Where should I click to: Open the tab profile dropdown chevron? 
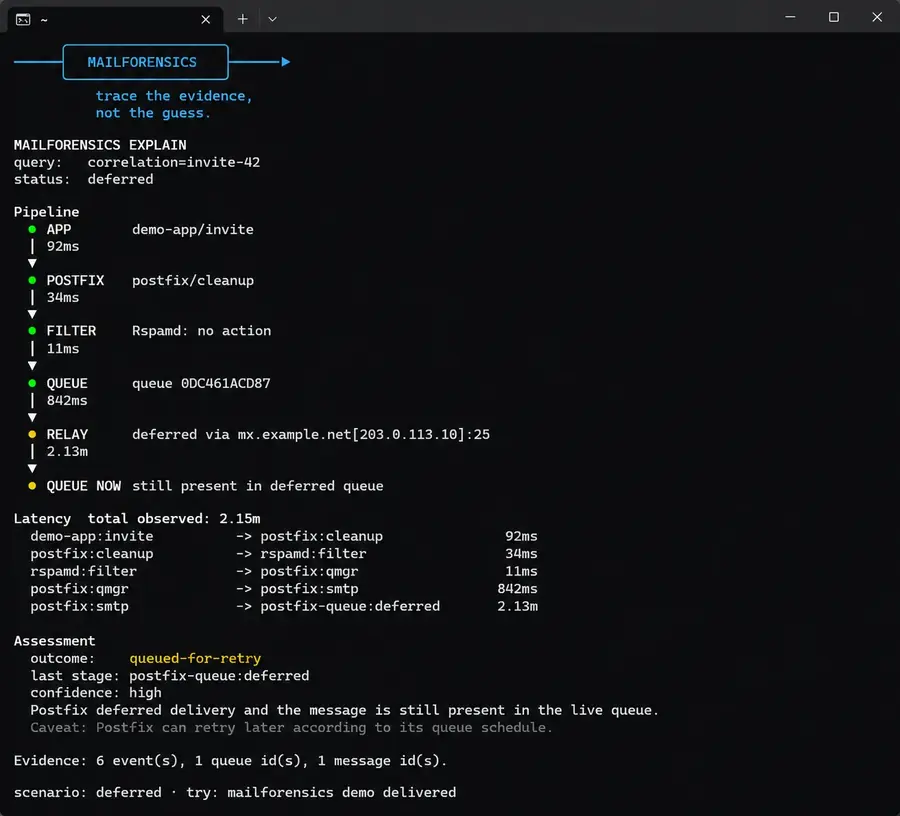[x=272, y=19]
